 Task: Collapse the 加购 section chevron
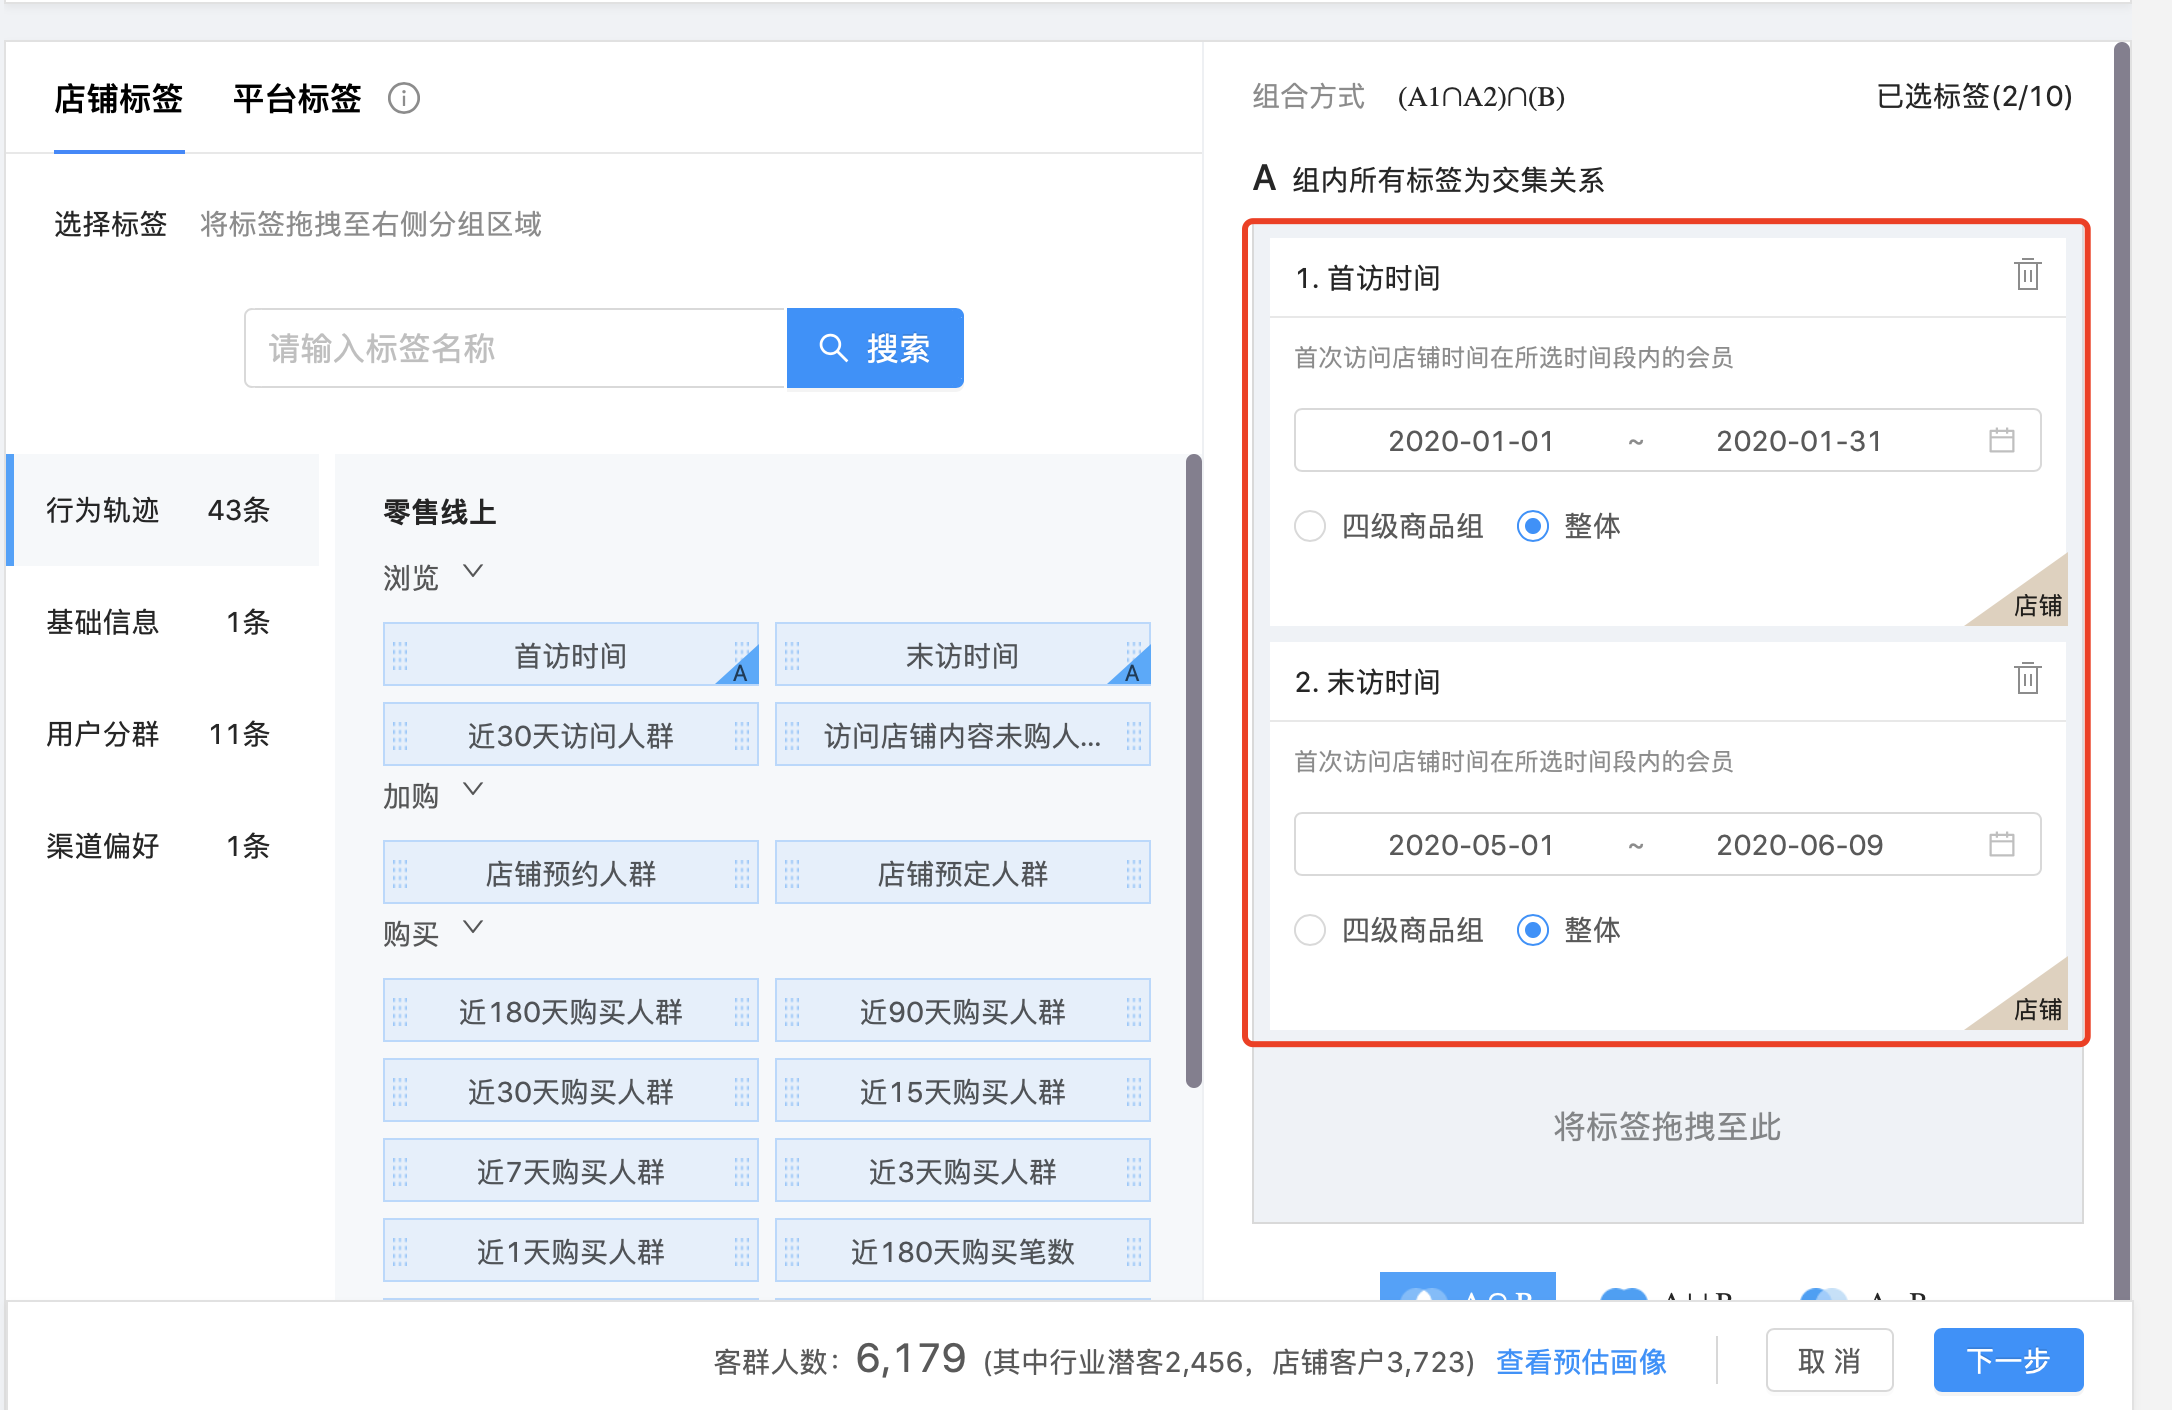click(473, 789)
